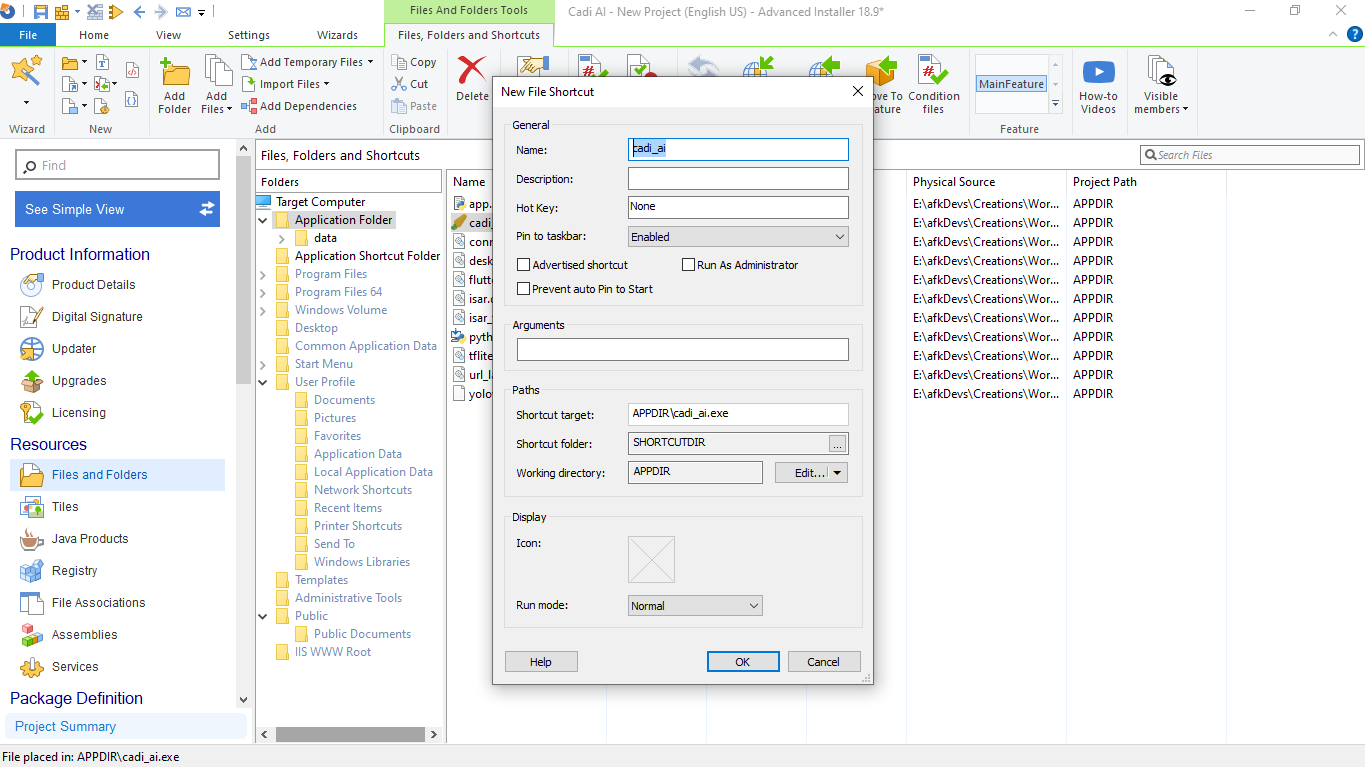Viewport: 1365px width, 768px height.
Task: Click the Save icon in quick access toolbar
Action: coord(41,12)
